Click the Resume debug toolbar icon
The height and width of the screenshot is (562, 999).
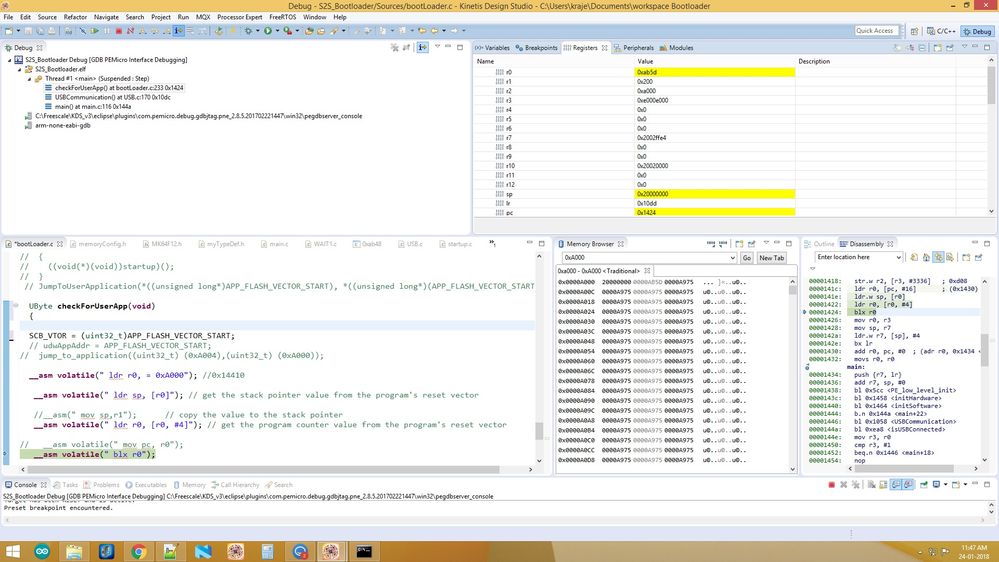tap(94, 31)
